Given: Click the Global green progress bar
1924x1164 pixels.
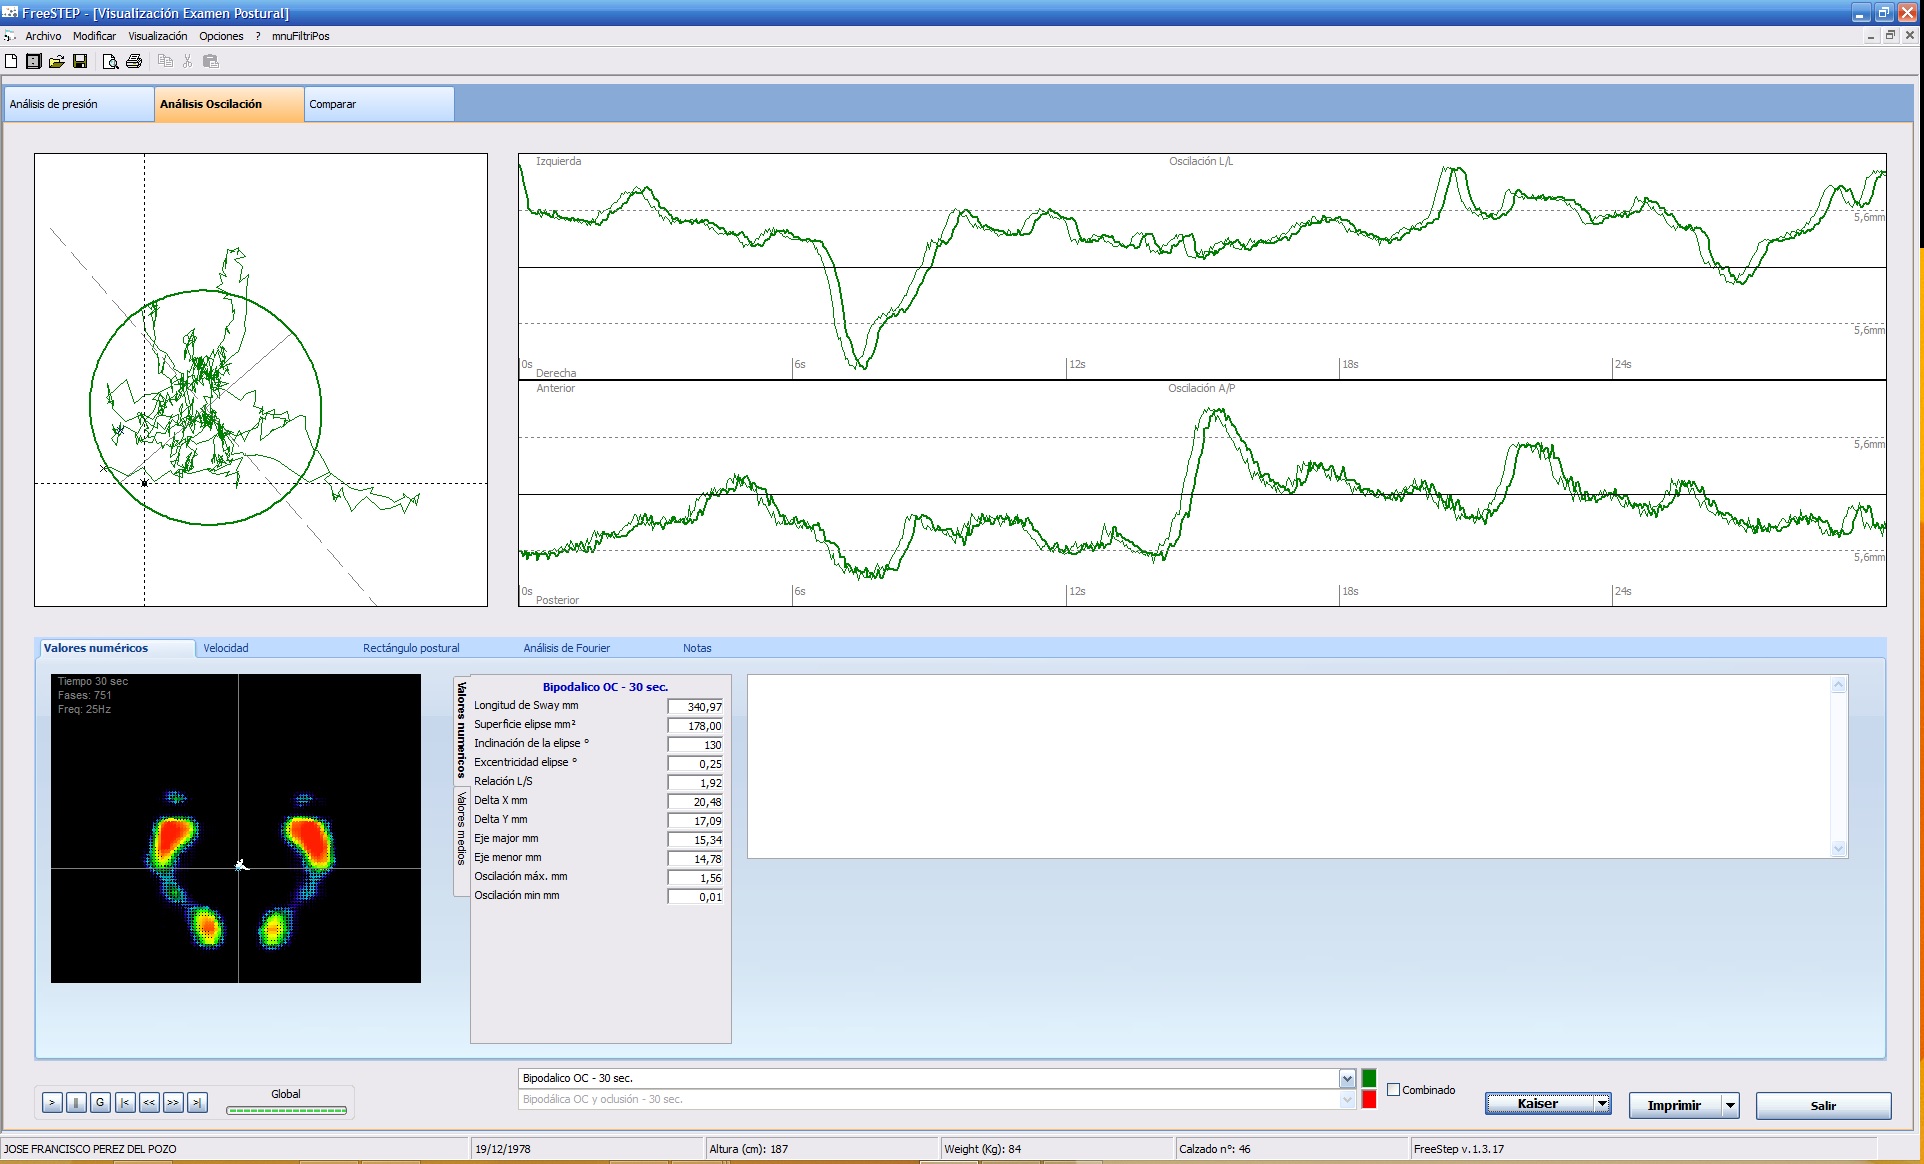Looking at the screenshot, I should [287, 1110].
